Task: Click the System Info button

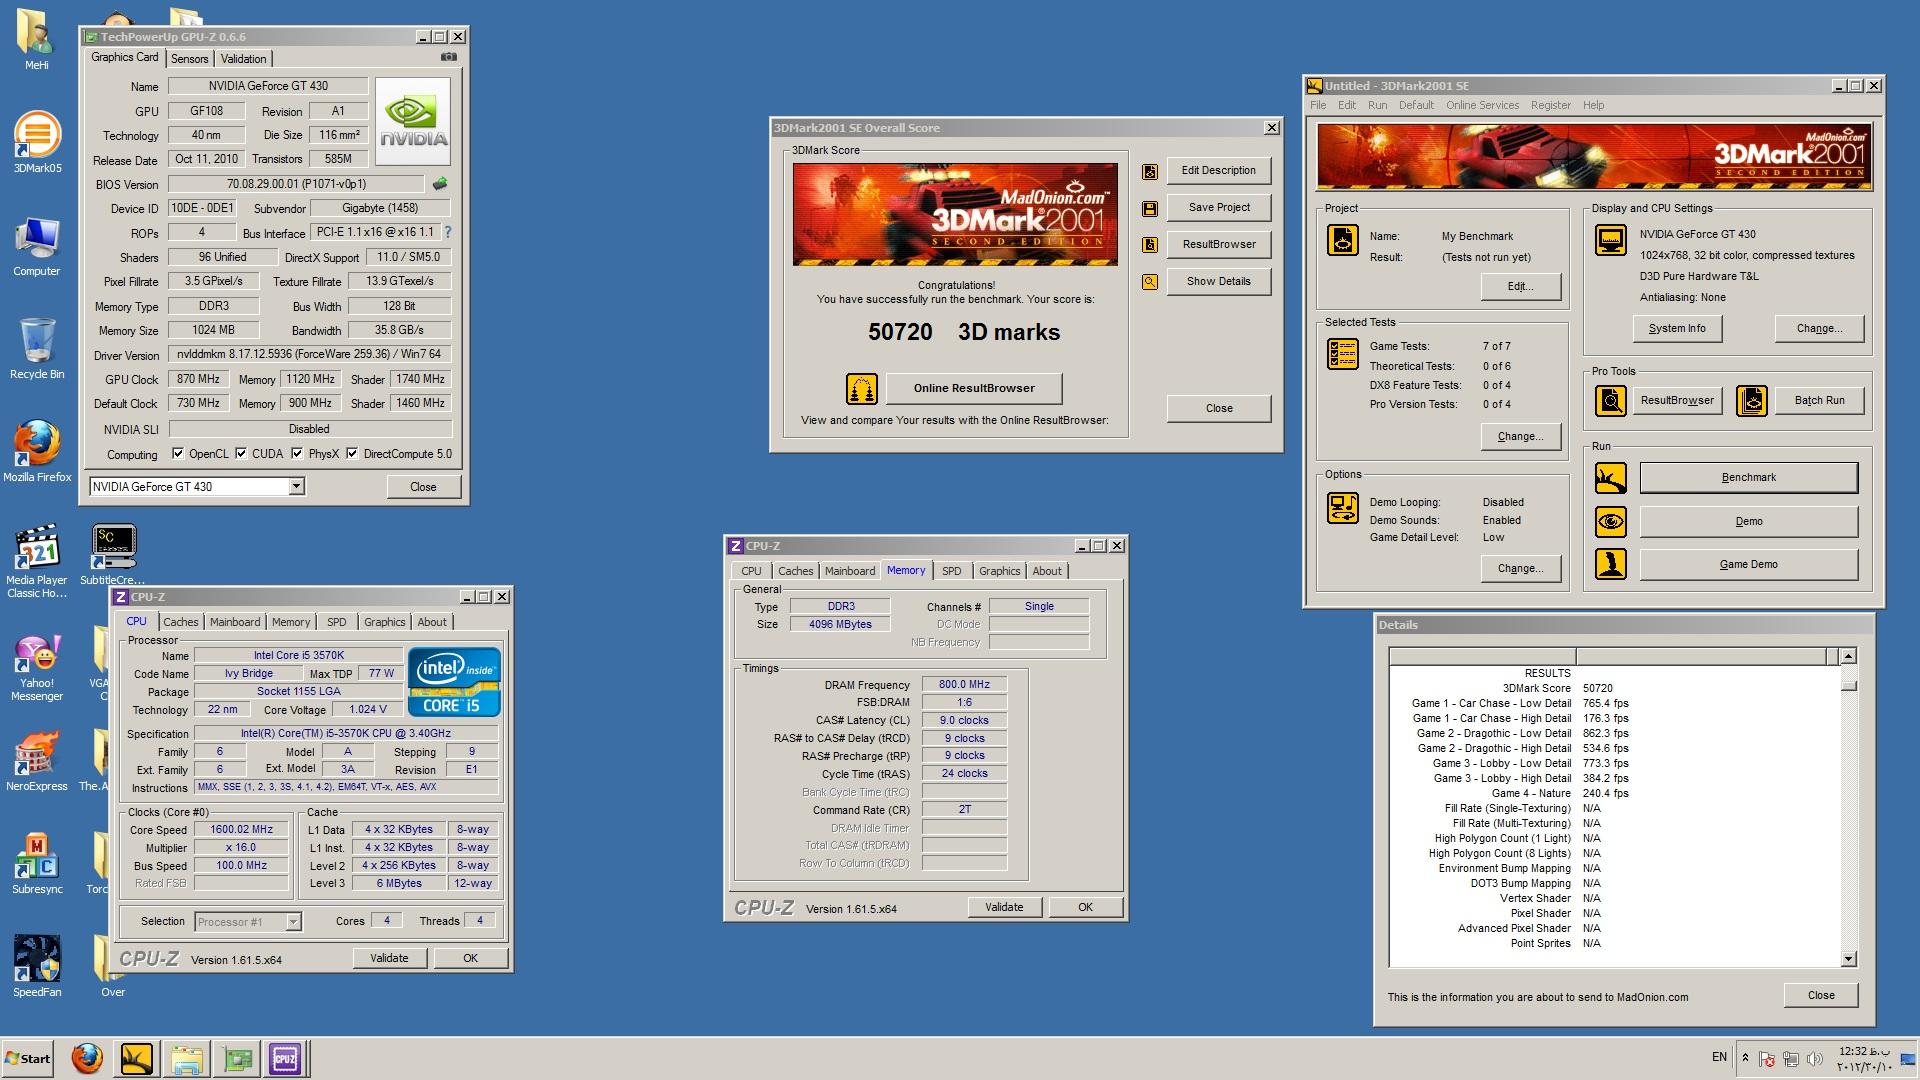Action: point(1677,328)
